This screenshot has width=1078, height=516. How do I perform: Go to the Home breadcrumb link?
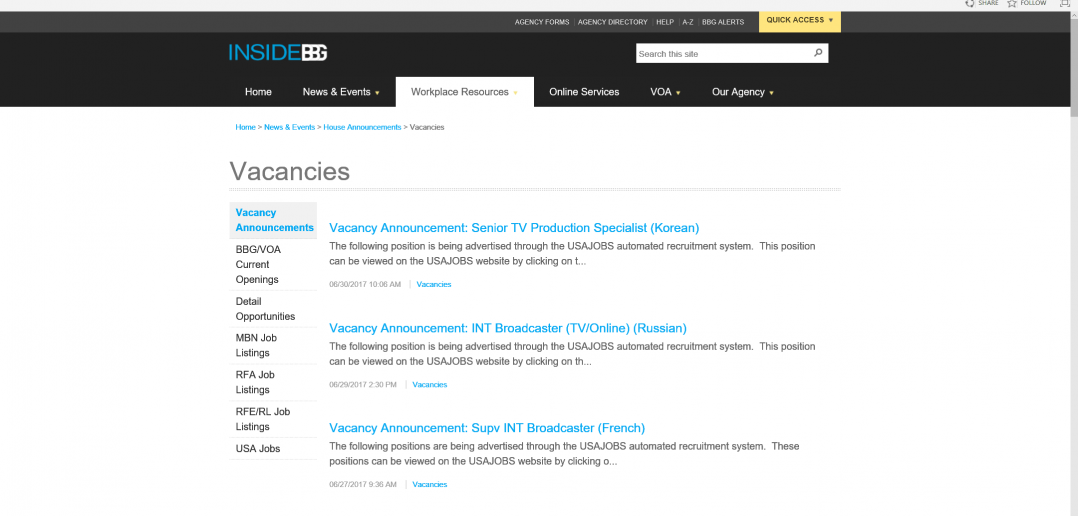[x=245, y=127]
